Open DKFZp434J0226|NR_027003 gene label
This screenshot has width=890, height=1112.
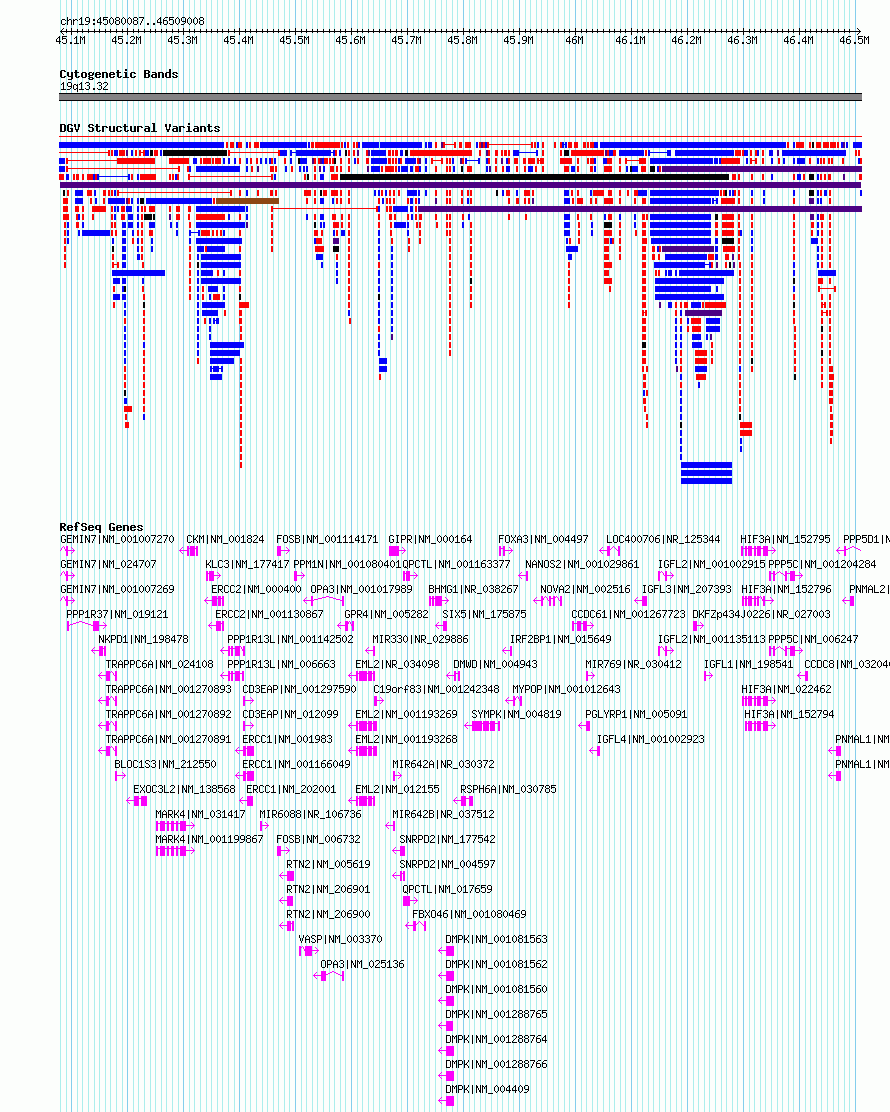(761, 613)
